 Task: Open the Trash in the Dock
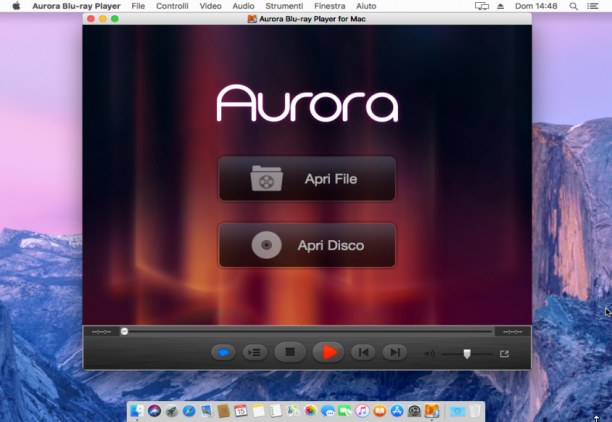point(475,411)
